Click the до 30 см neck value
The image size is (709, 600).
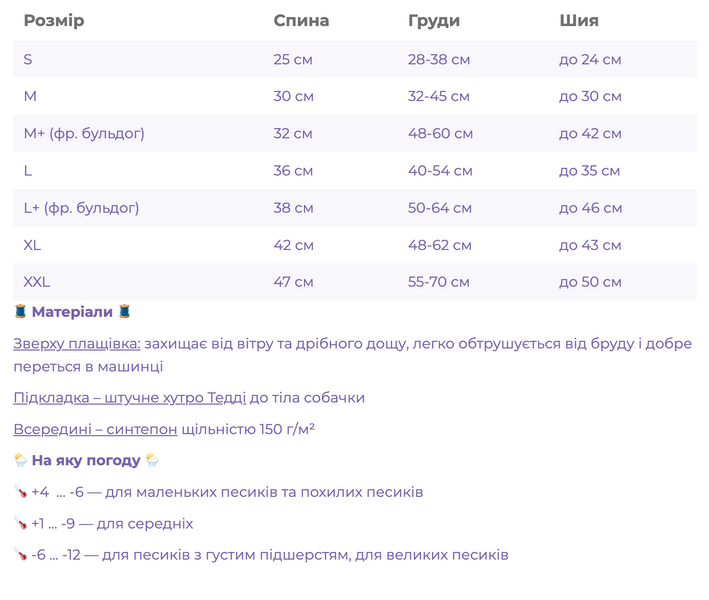(590, 97)
